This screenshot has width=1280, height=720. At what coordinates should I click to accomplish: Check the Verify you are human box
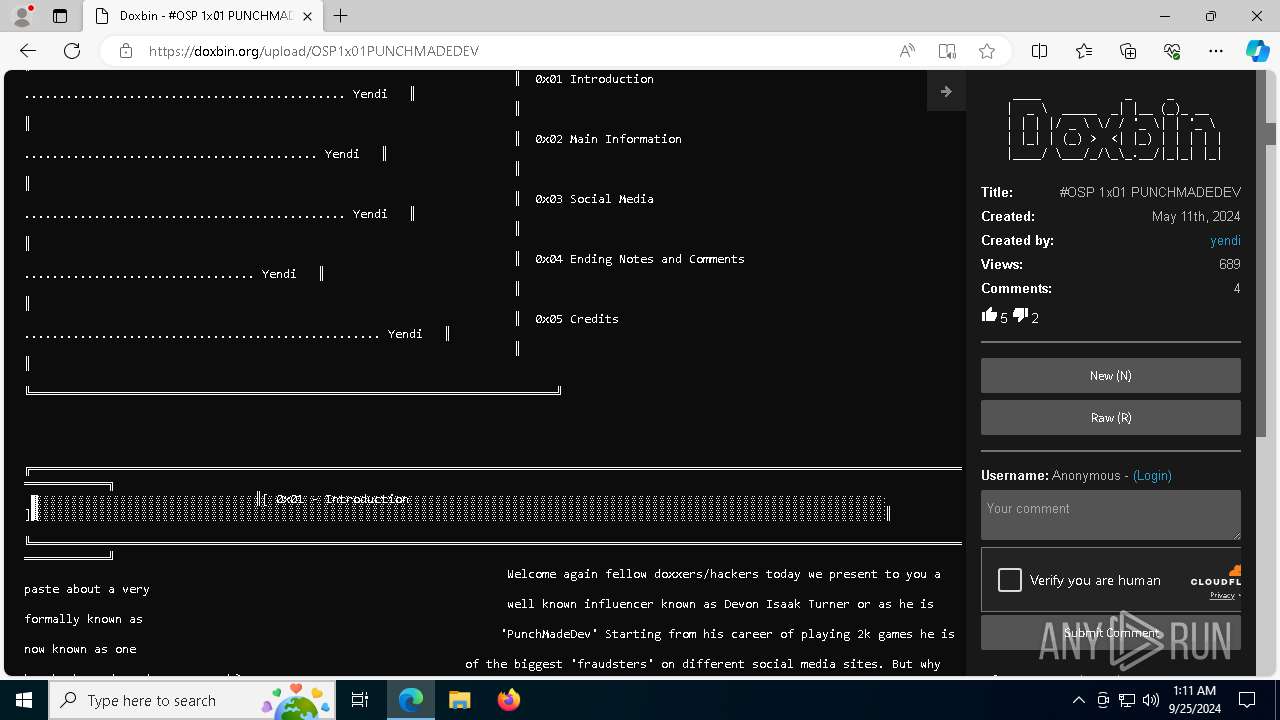point(1010,580)
